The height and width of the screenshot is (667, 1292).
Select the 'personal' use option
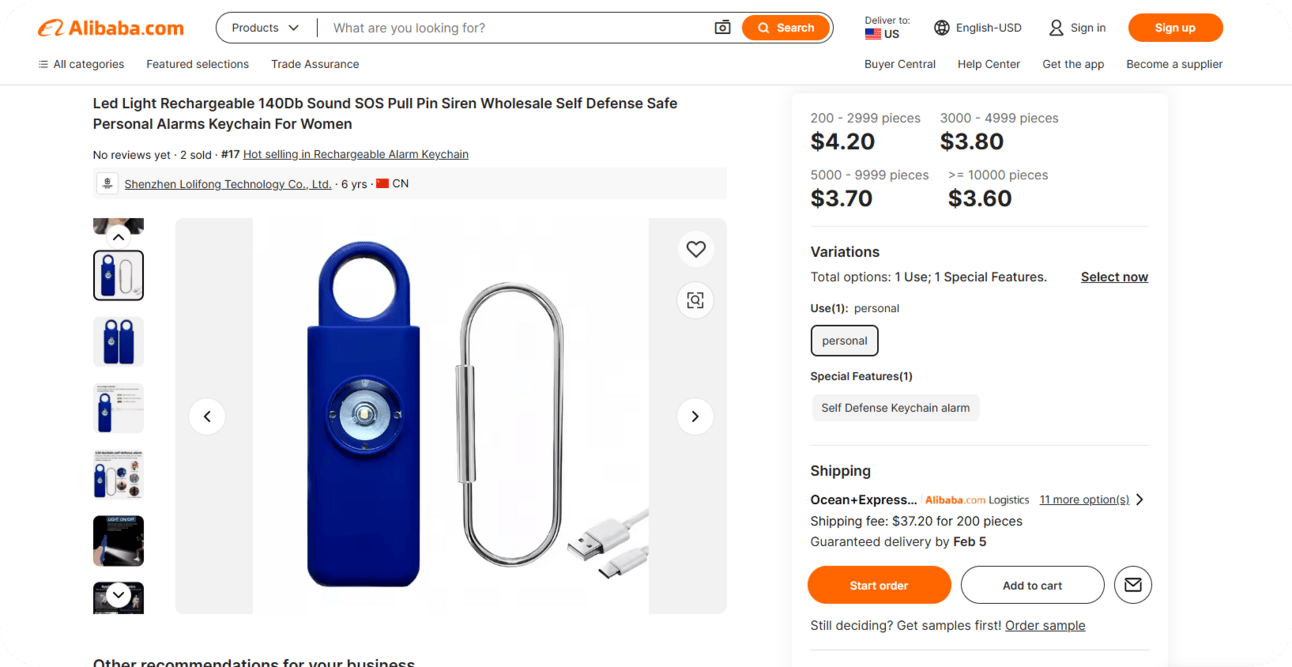coord(845,341)
